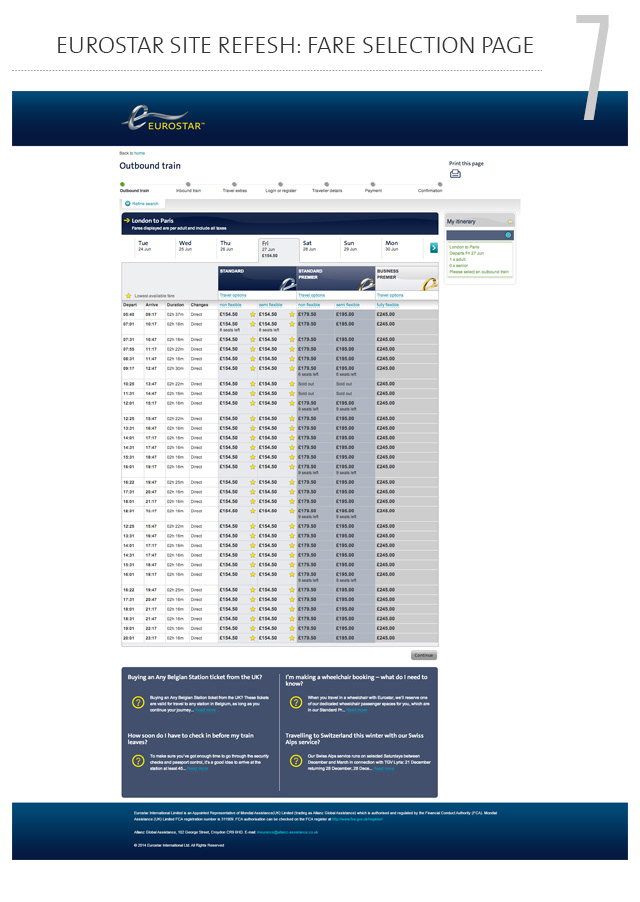Show next week's dates with the teal arrow

(434, 247)
